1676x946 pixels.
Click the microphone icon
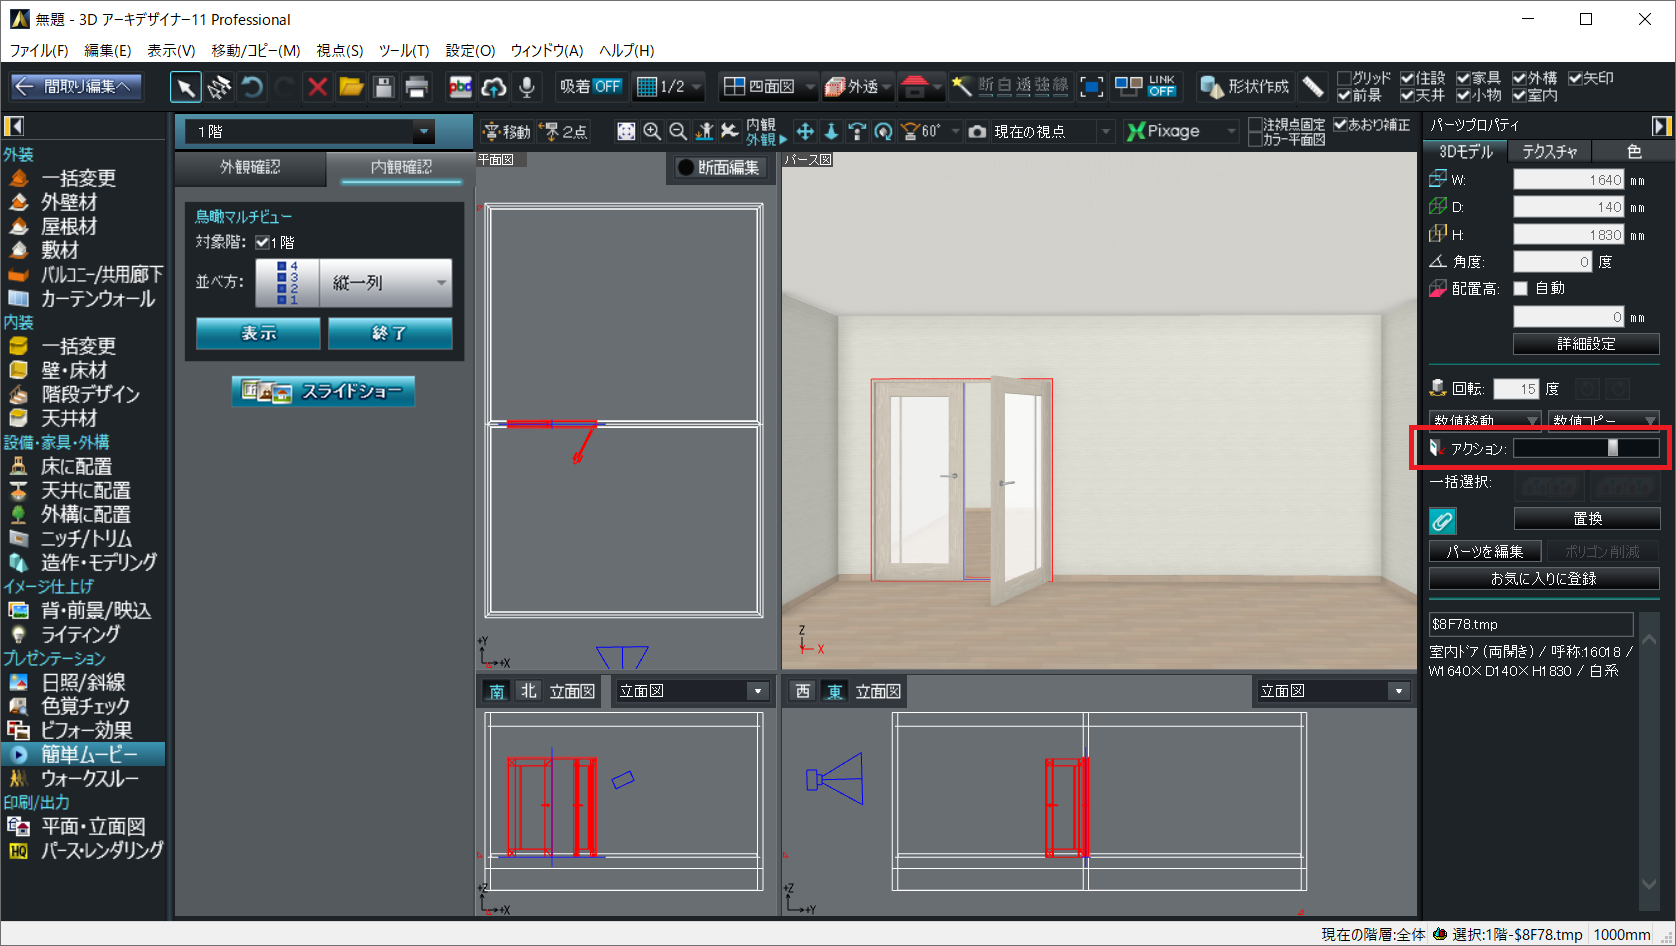[526, 87]
